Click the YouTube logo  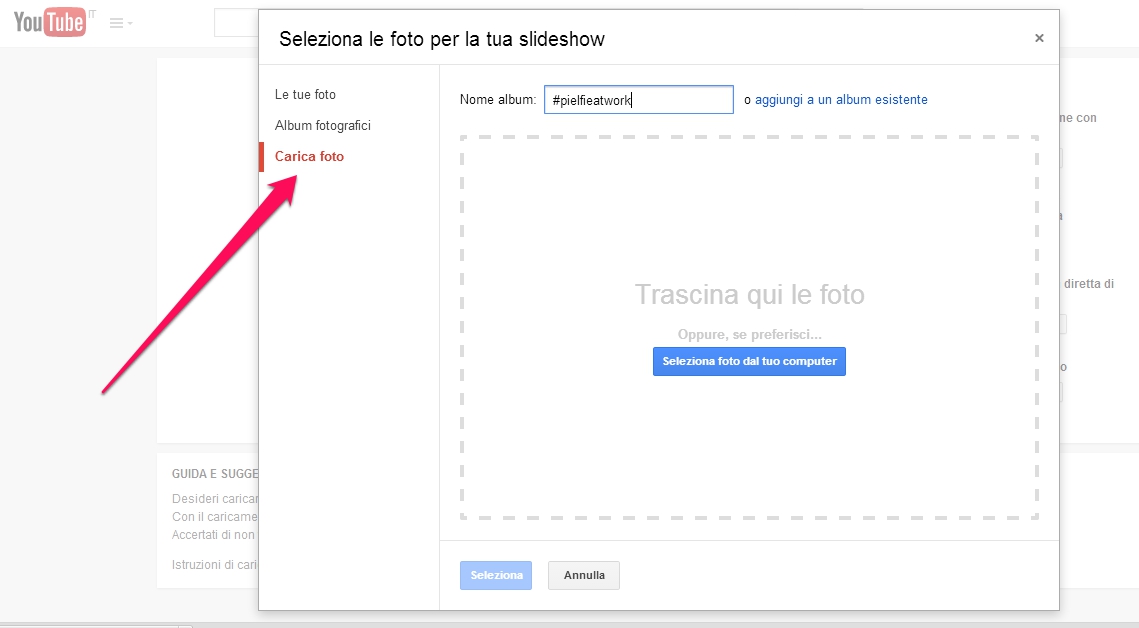pos(50,22)
